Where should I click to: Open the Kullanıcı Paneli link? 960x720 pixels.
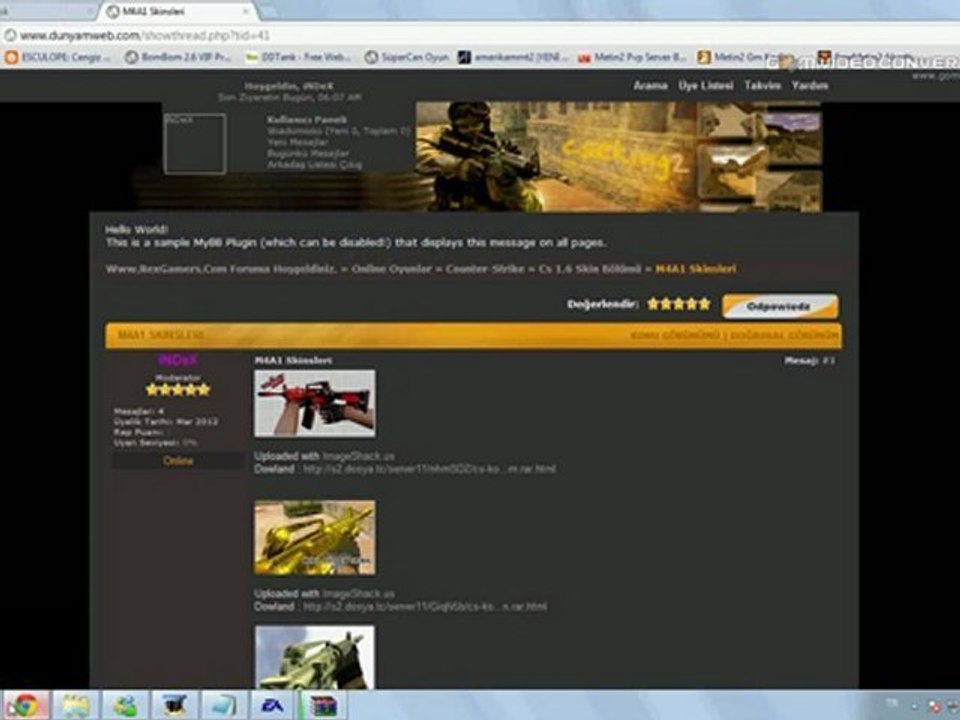coord(307,119)
